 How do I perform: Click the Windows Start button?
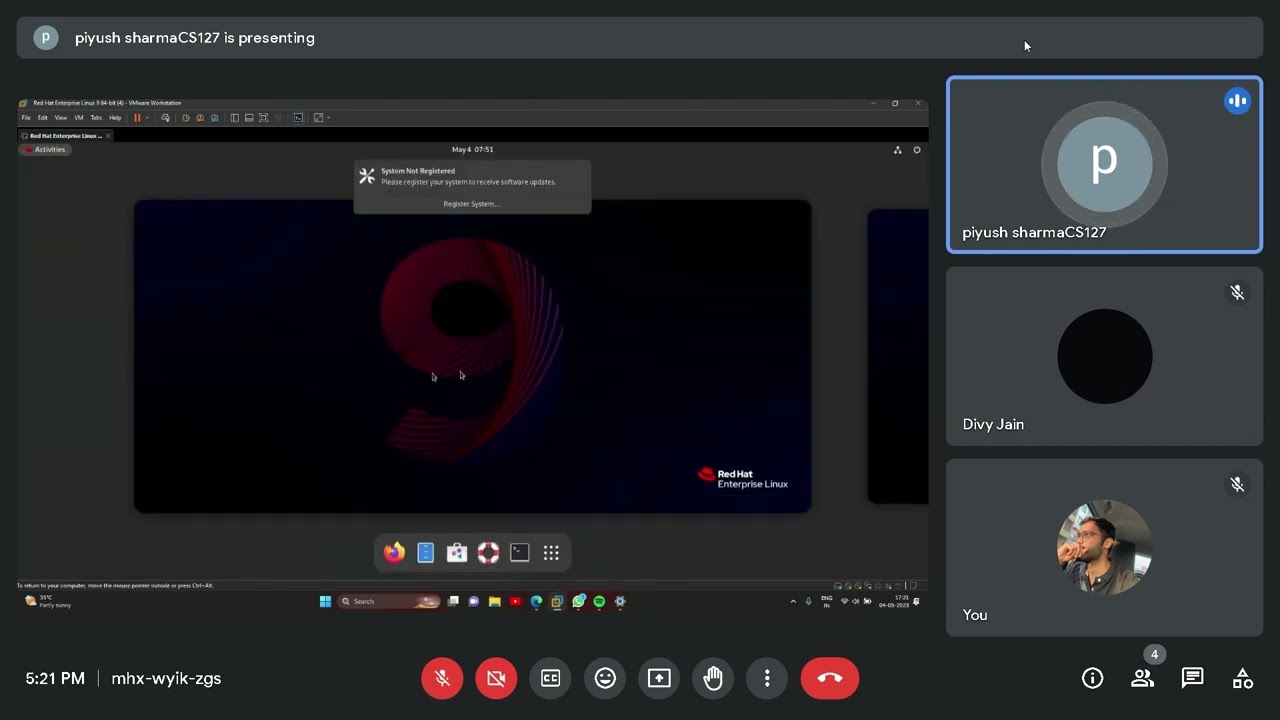pyautogui.click(x=325, y=601)
